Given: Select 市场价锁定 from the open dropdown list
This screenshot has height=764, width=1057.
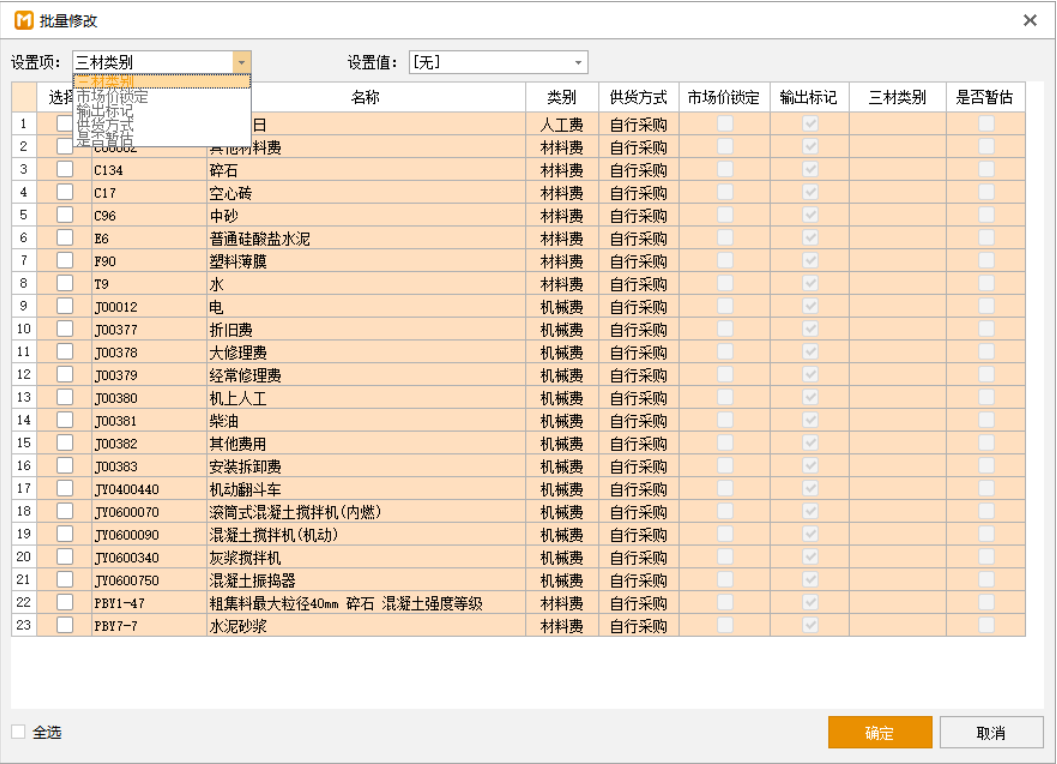Looking at the screenshot, I should click(x=112, y=96).
